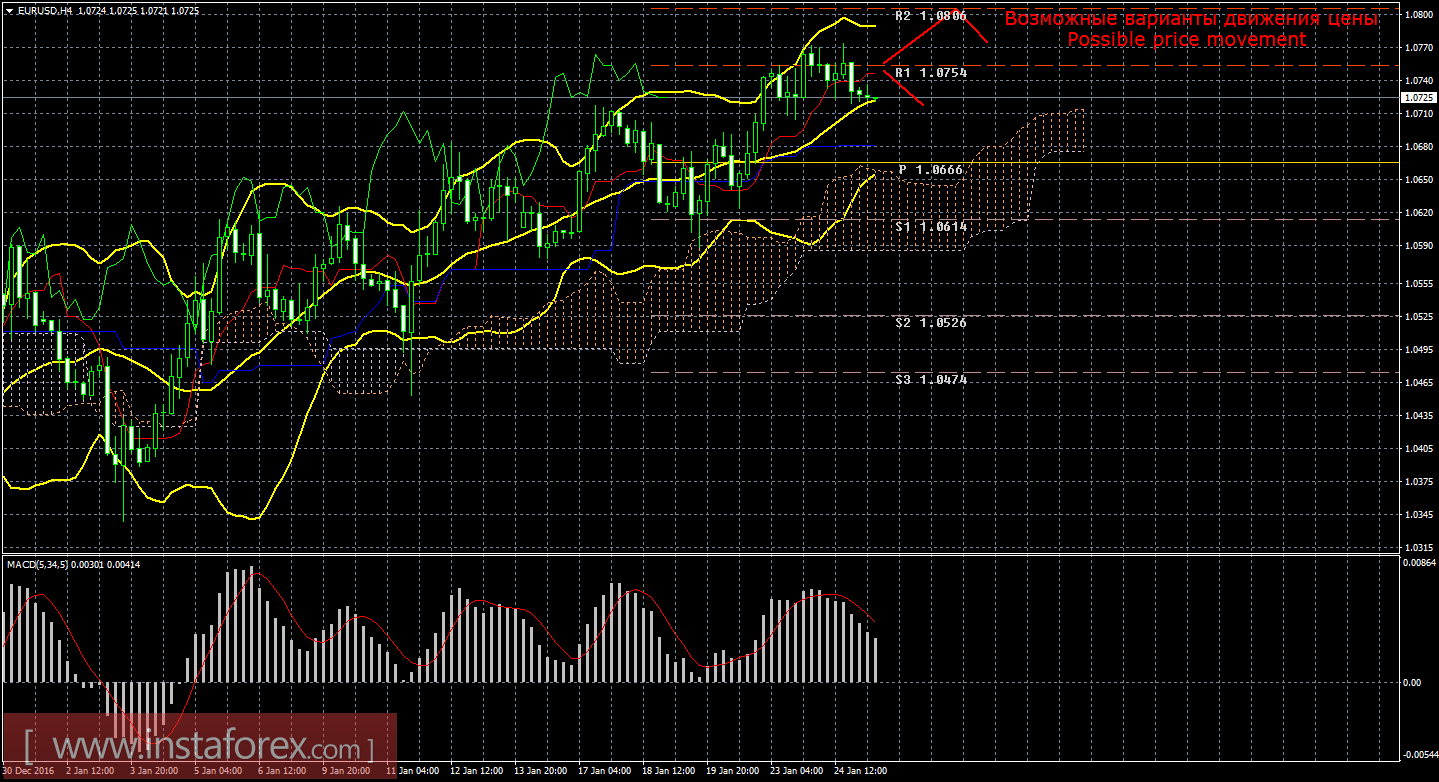
Task: Click the 1.0495 price axis label
Action: pyautogui.click(x=1418, y=350)
